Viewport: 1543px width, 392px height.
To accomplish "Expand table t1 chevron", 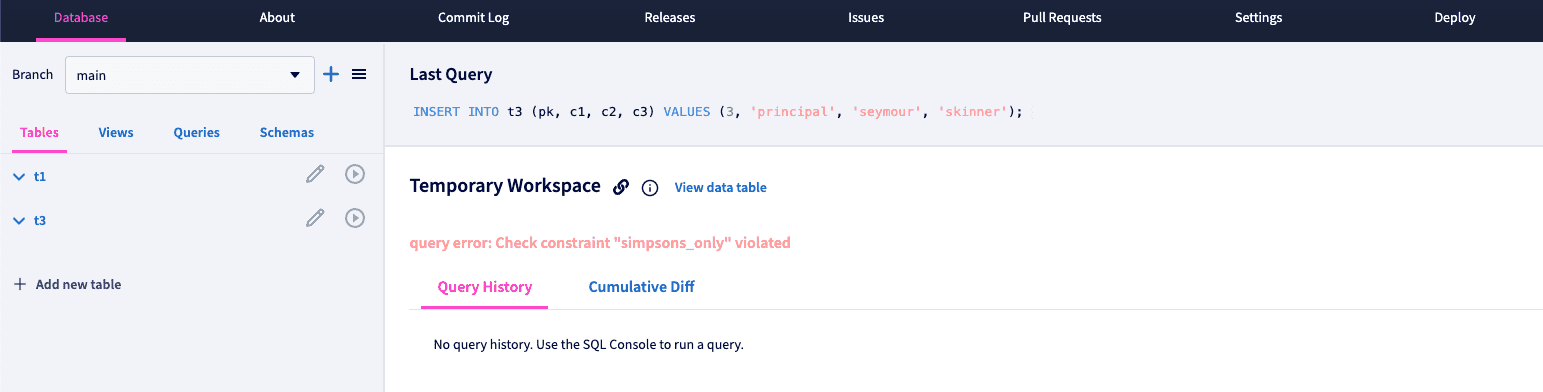I will (x=19, y=176).
